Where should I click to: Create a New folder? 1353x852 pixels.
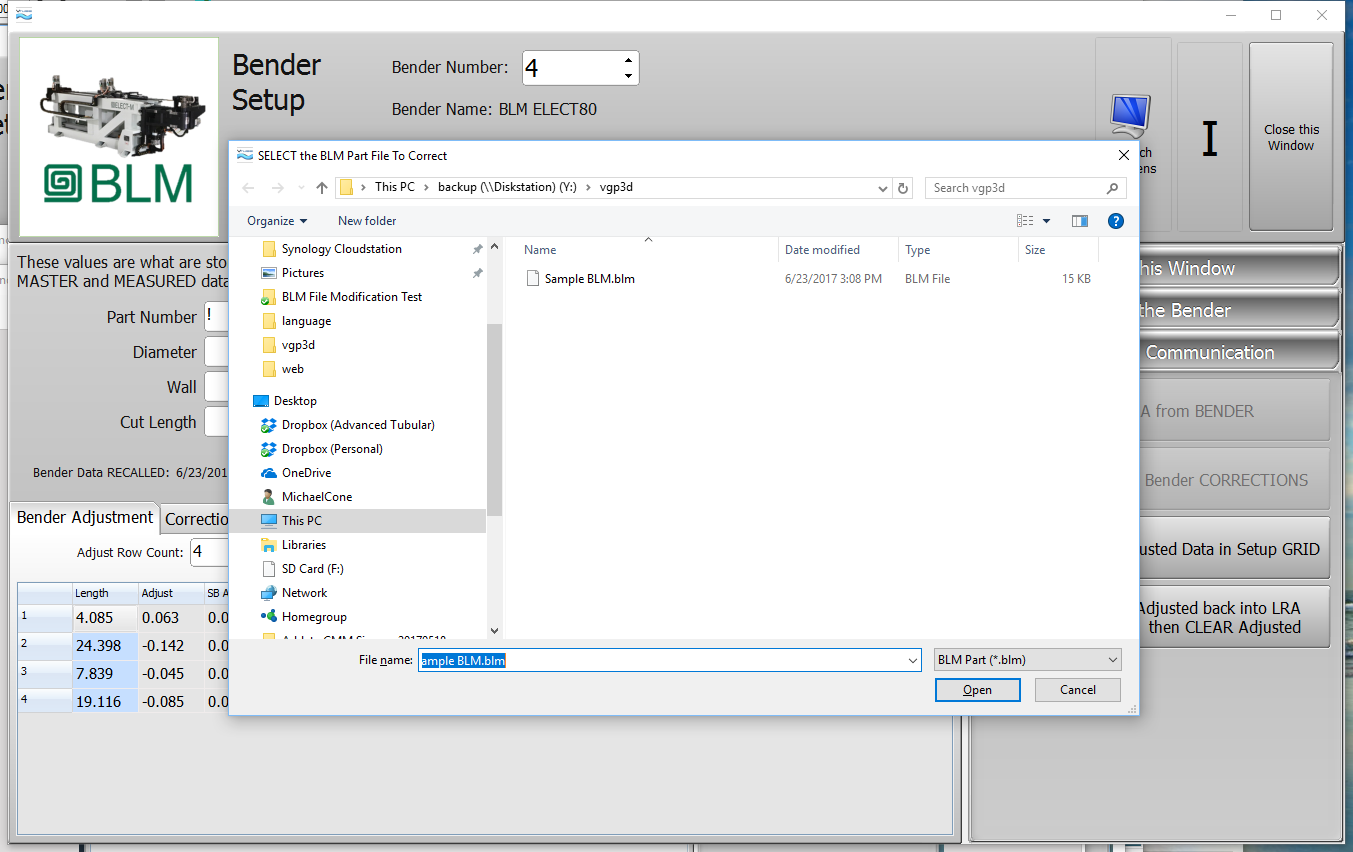[x=367, y=221]
